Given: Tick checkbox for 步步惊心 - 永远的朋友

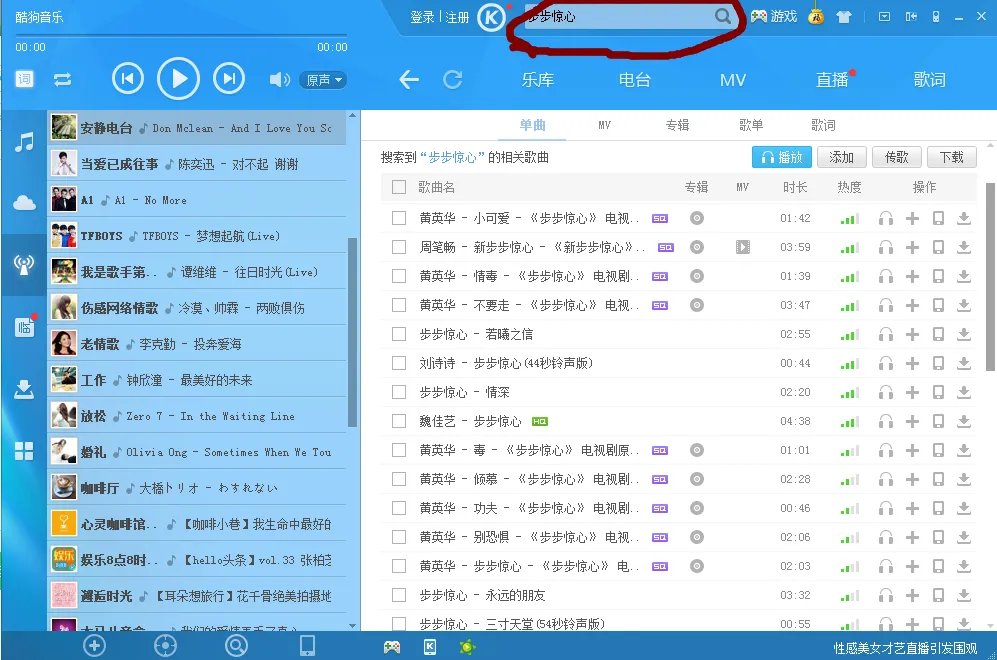Looking at the screenshot, I should coord(399,595).
